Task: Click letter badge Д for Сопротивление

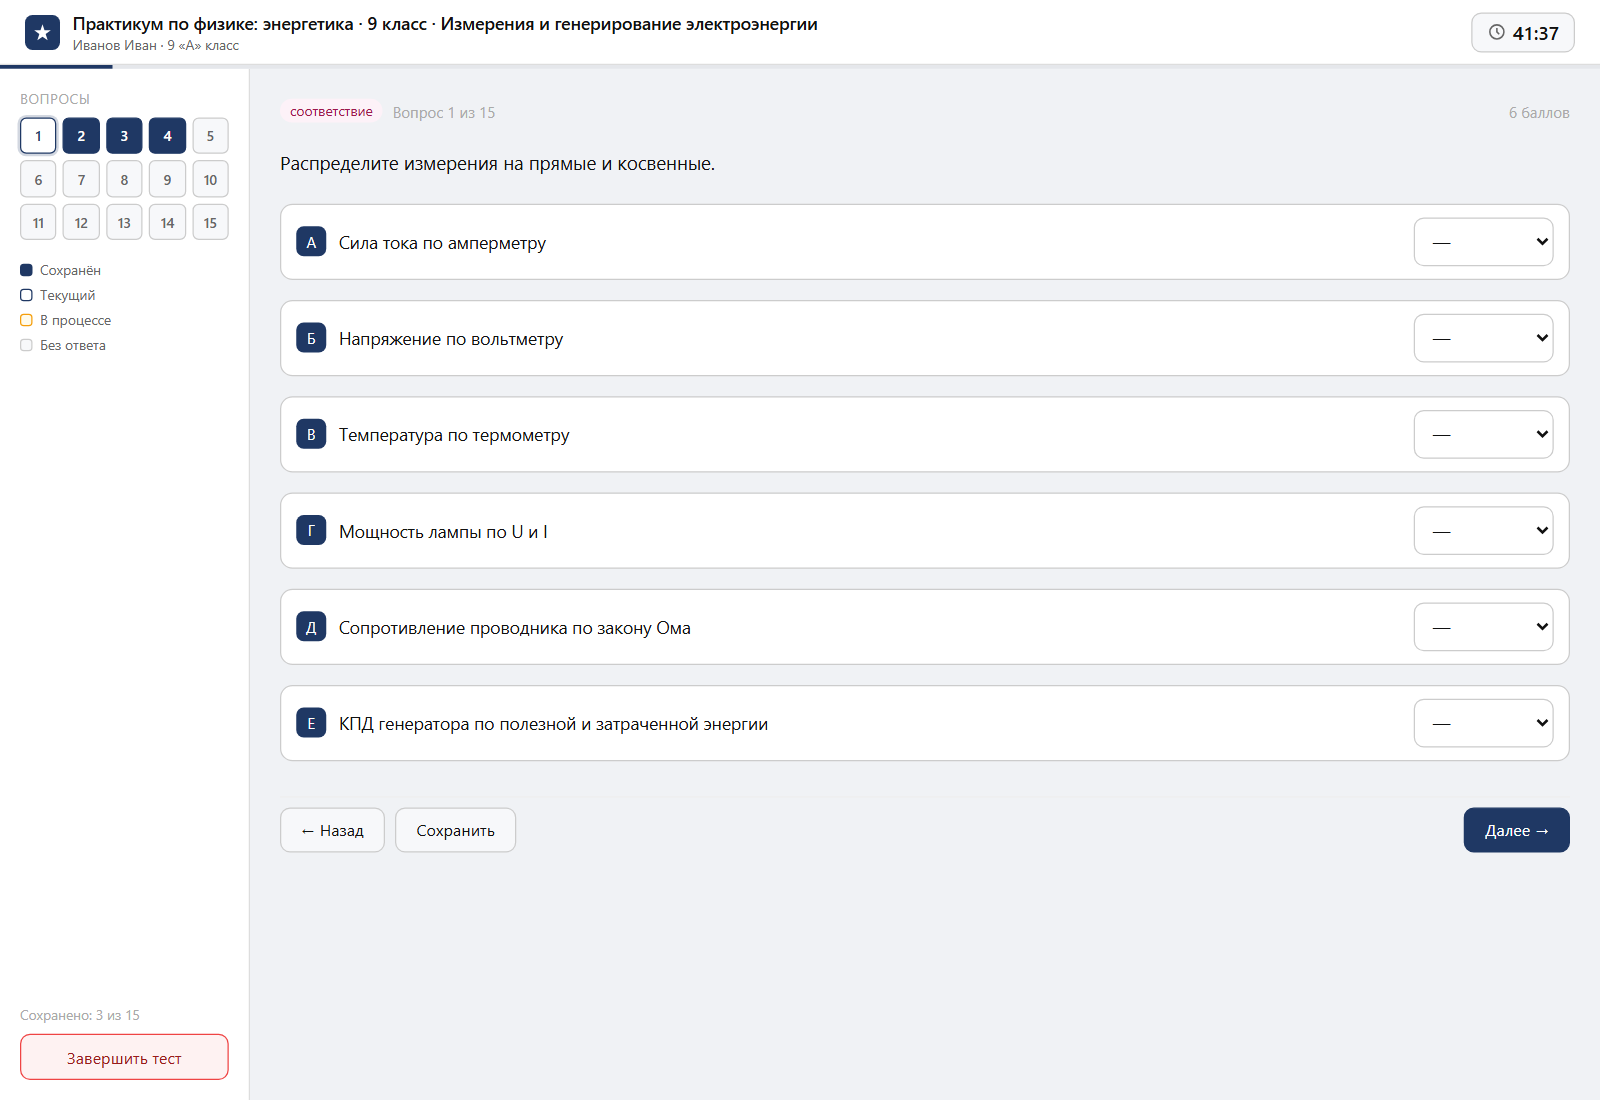Action: pyautogui.click(x=311, y=627)
